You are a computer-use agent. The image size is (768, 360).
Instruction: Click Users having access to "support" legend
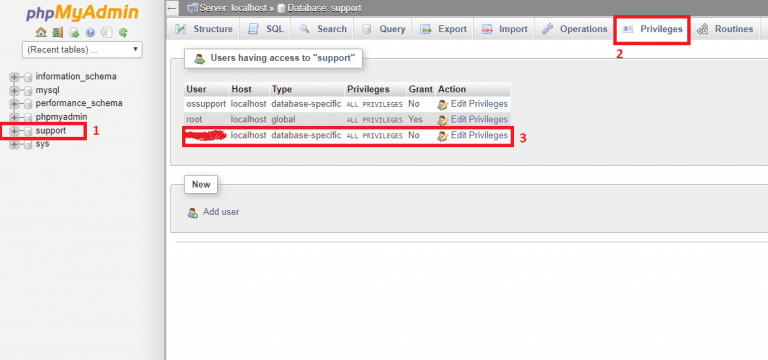pyautogui.click(x=273, y=58)
